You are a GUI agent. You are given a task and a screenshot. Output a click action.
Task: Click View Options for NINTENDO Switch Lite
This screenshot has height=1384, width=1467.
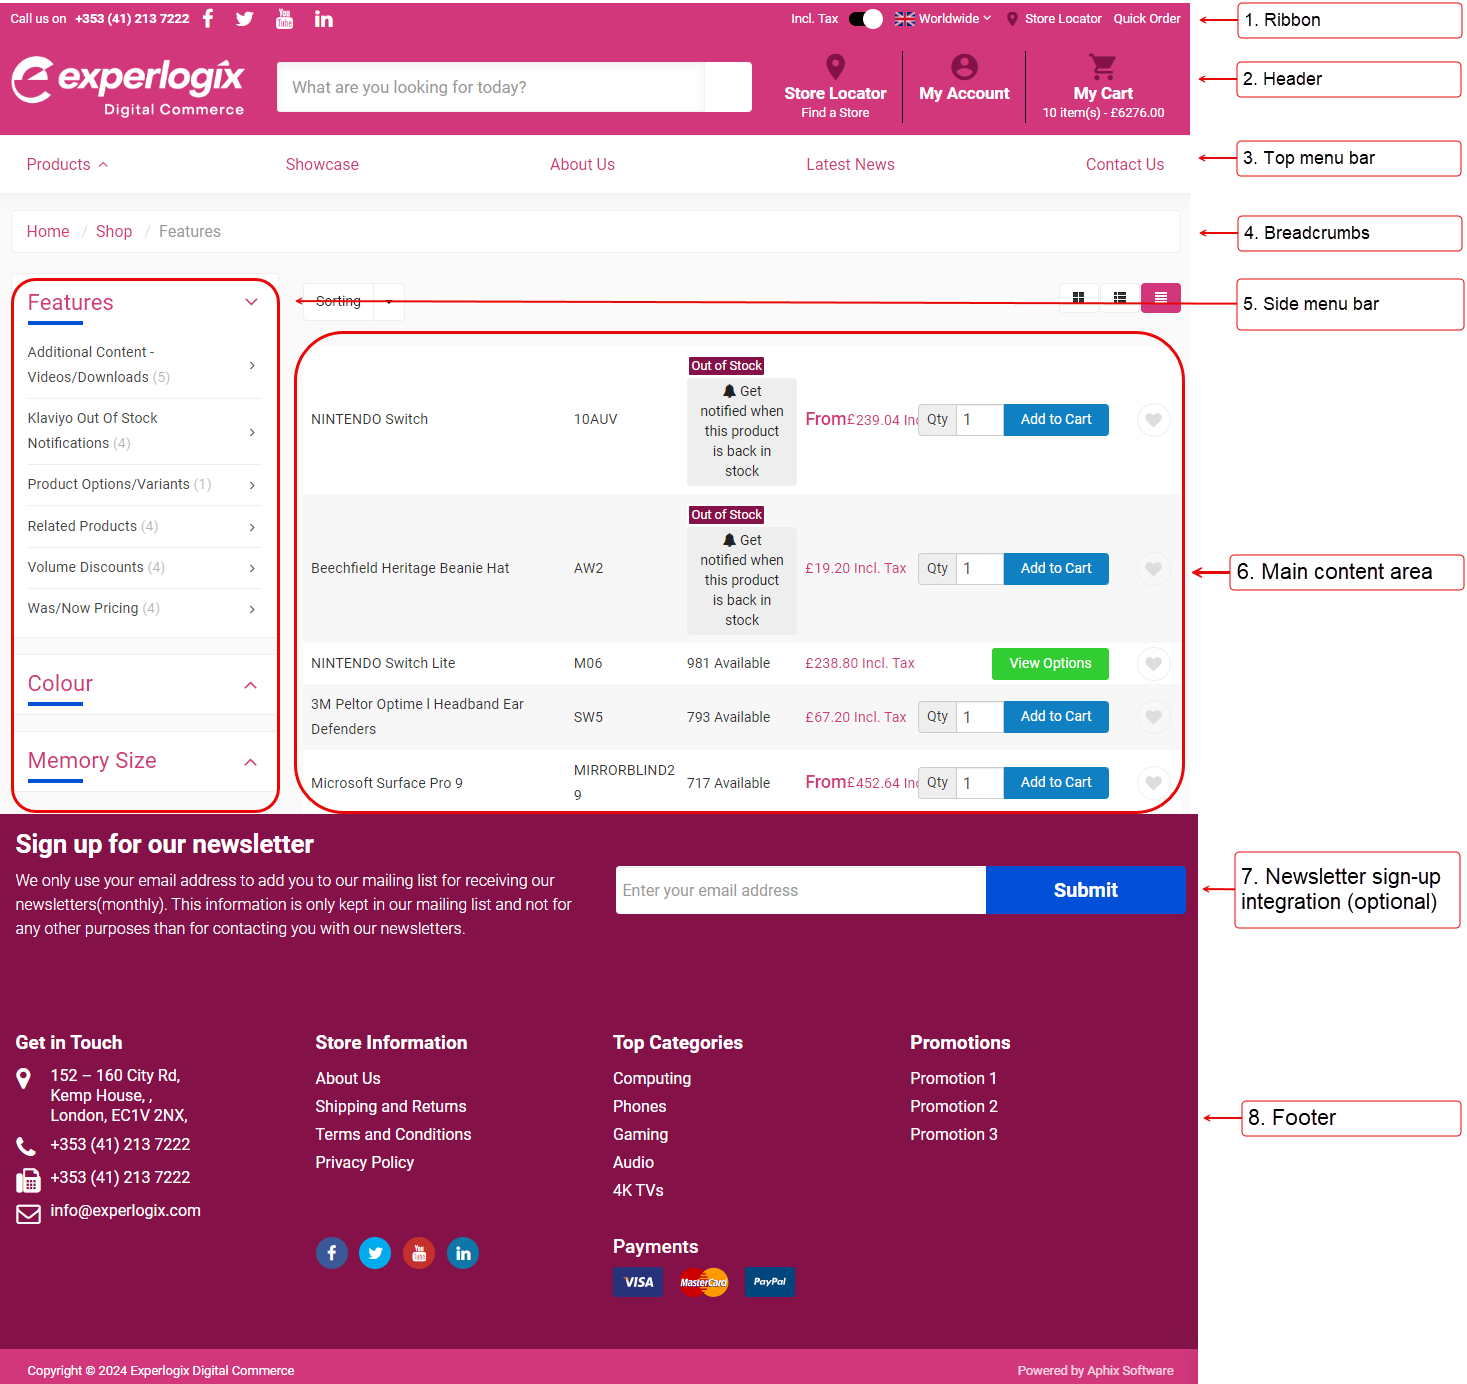point(1049,663)
